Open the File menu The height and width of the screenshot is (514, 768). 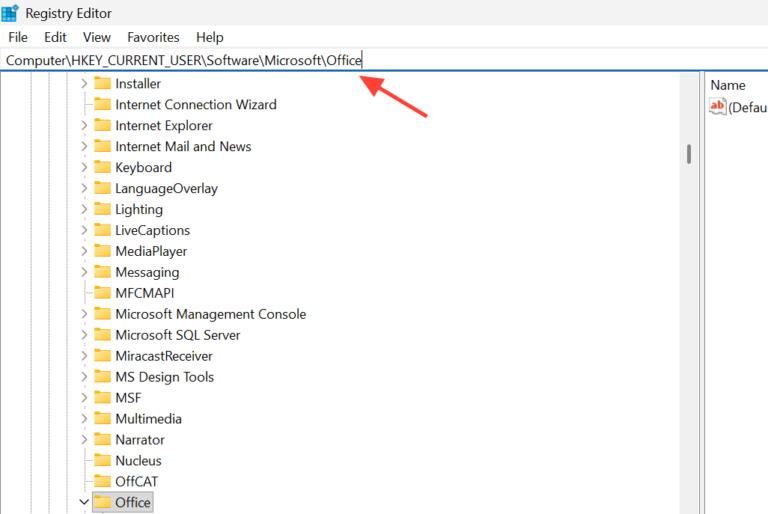18,38
